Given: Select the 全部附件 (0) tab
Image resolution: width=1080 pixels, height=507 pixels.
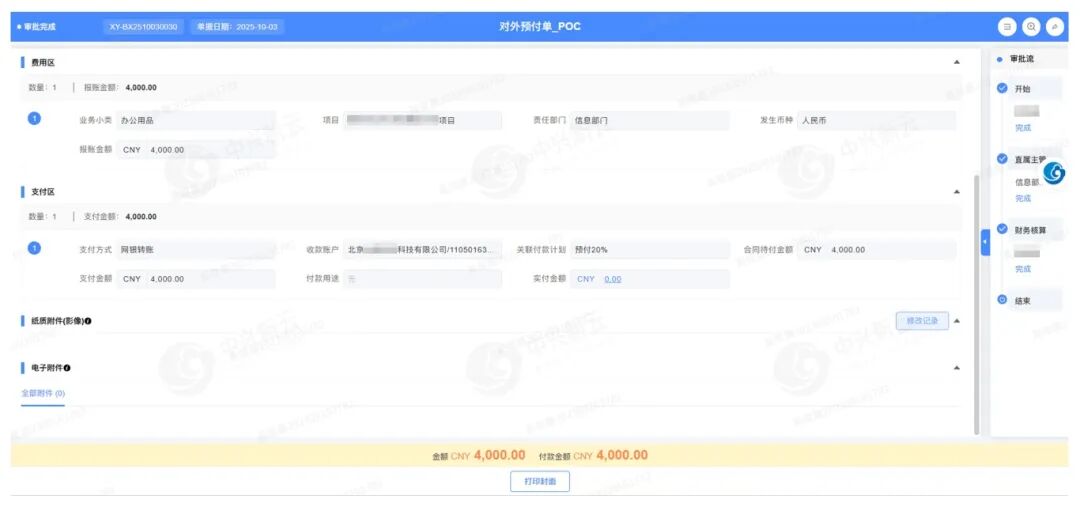Looking at the screenshot, I should [x=43, y=394].
